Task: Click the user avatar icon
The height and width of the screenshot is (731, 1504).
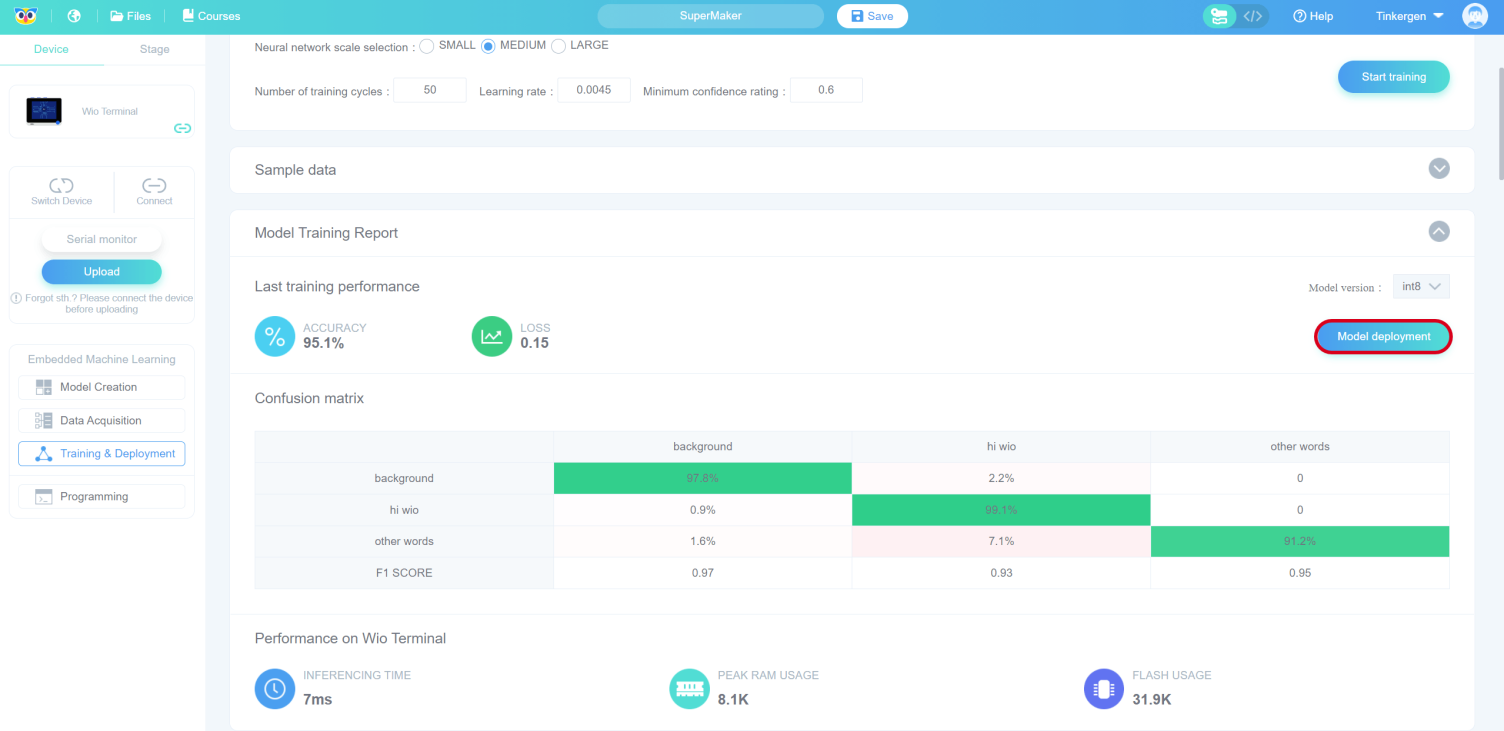Action: click(1475, 16)
